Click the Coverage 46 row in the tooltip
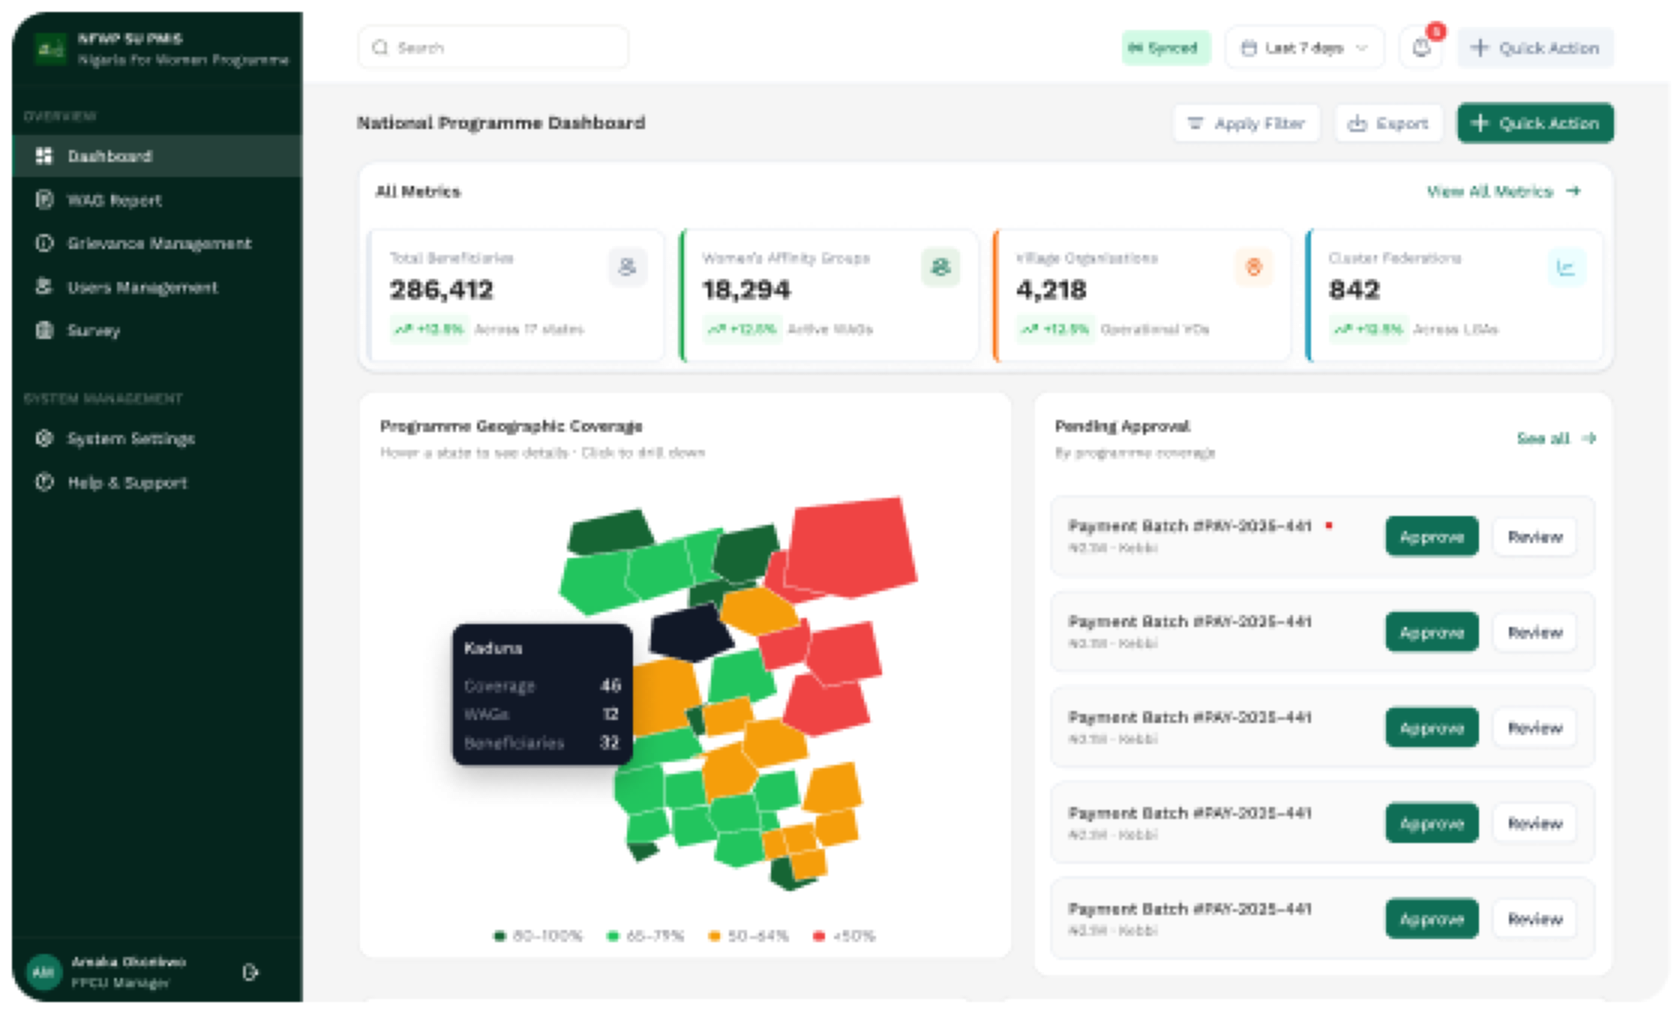The height and width of the screenshot is (1014, 1674). tap(542, 686)
